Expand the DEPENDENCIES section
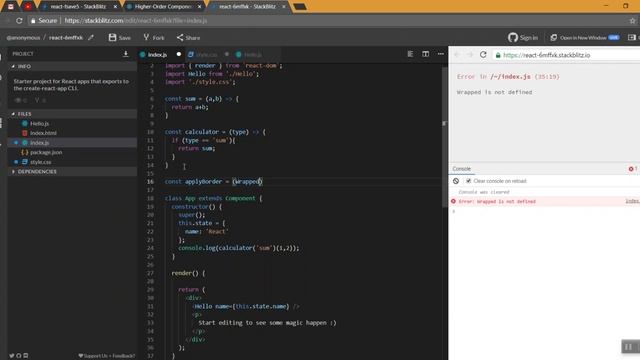The width and height of the screenshot is (640, 360). point(72,171)
